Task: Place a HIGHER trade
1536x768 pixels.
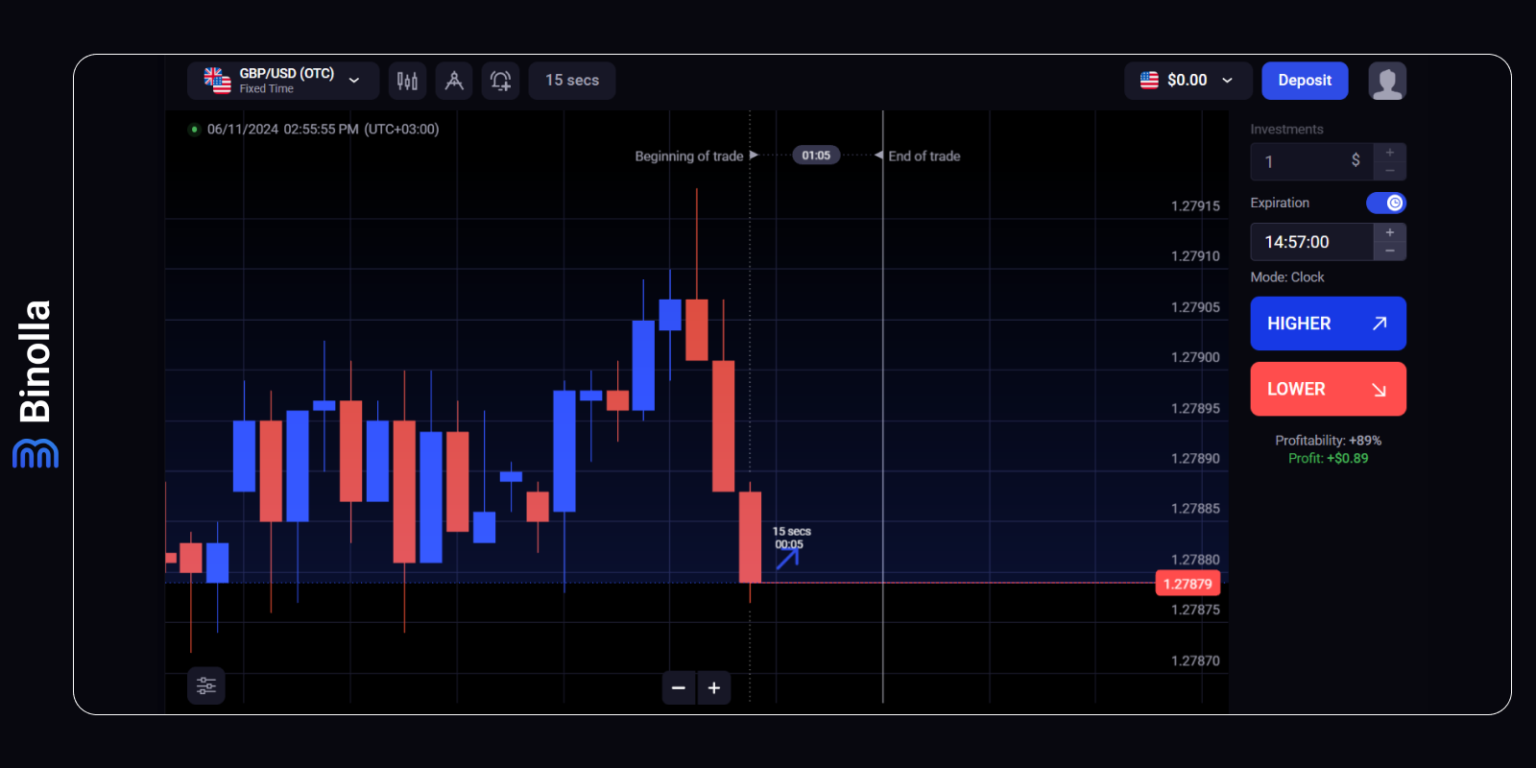Action: click(x=1328, y=323)
